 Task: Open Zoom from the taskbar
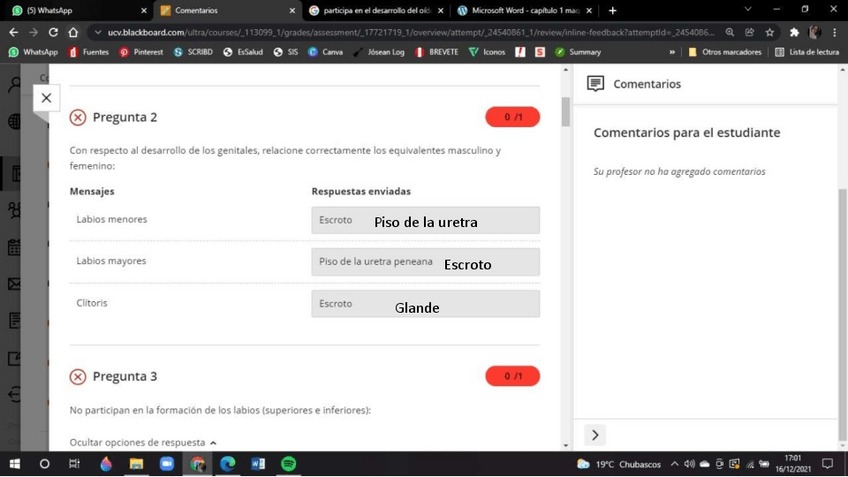coord(167,464)
